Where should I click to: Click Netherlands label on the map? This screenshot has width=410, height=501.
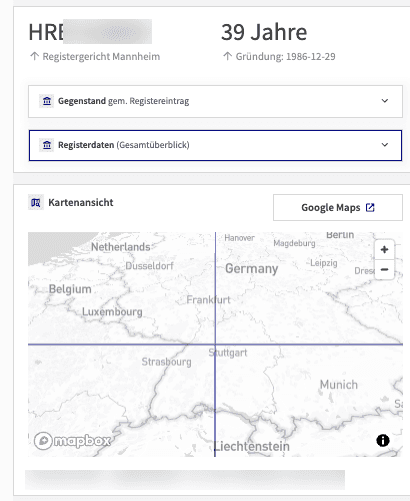(121, 247)
